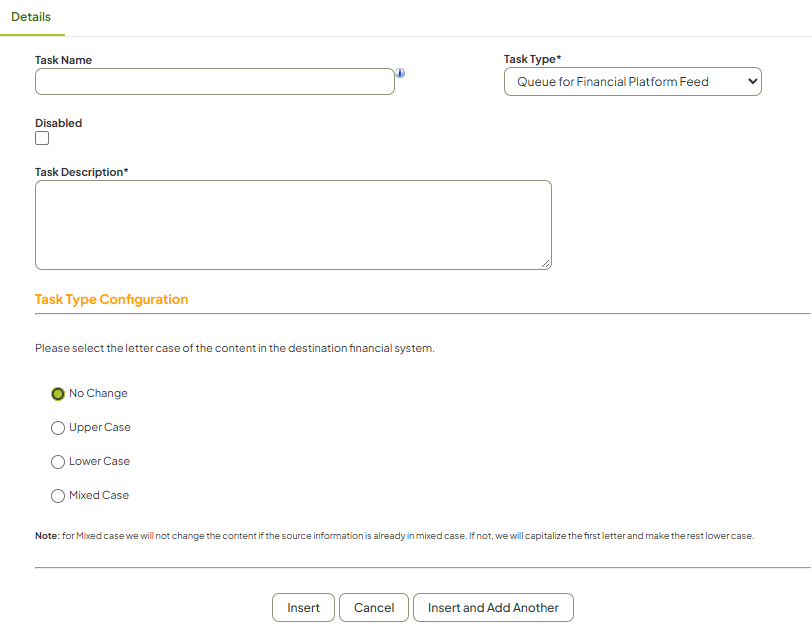Click the info icon beside Task Name
Screen dimensions: 812x634
click(400, 73)
